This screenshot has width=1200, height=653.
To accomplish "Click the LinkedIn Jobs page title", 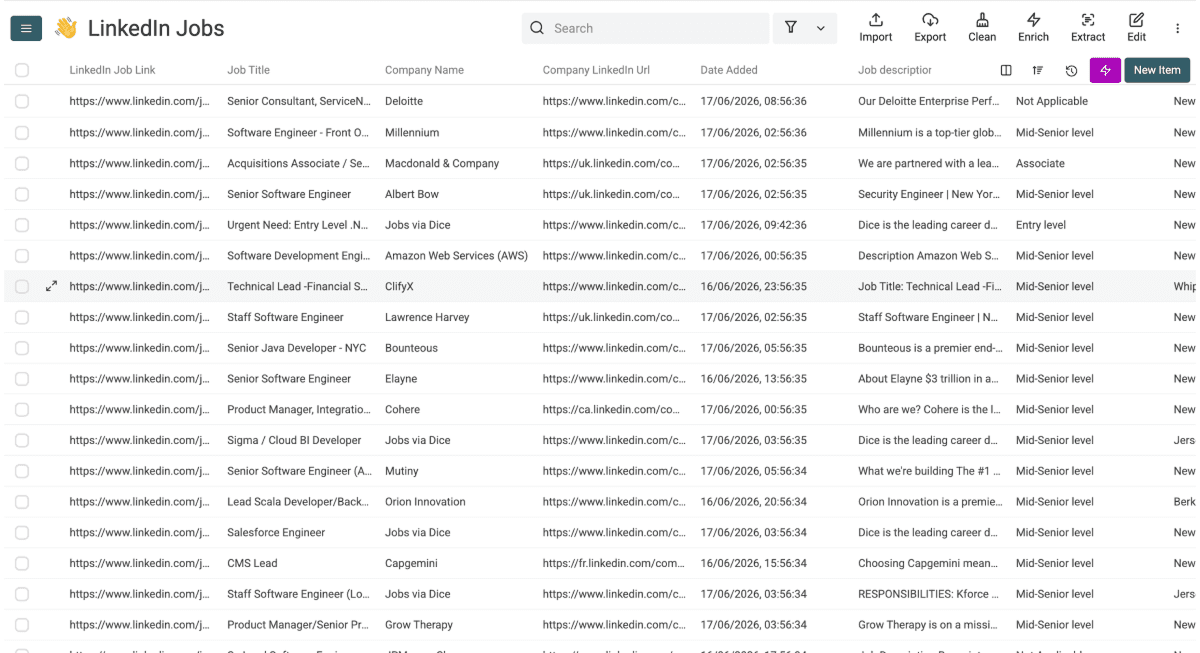I will coord(156,29).
